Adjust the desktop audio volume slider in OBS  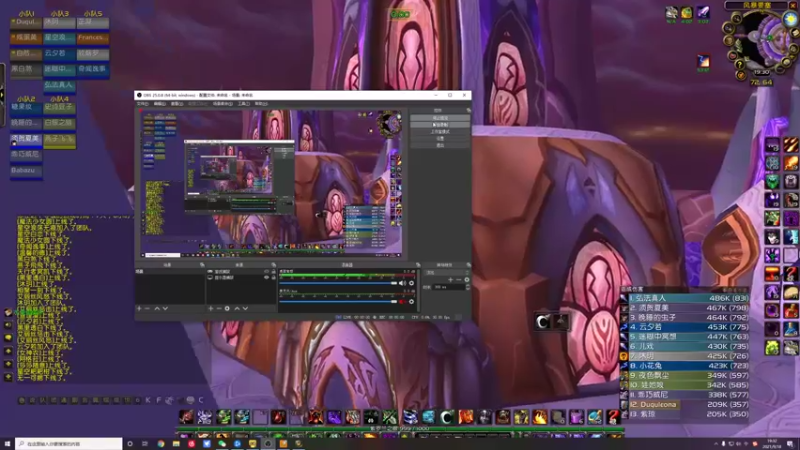[338, 283]
